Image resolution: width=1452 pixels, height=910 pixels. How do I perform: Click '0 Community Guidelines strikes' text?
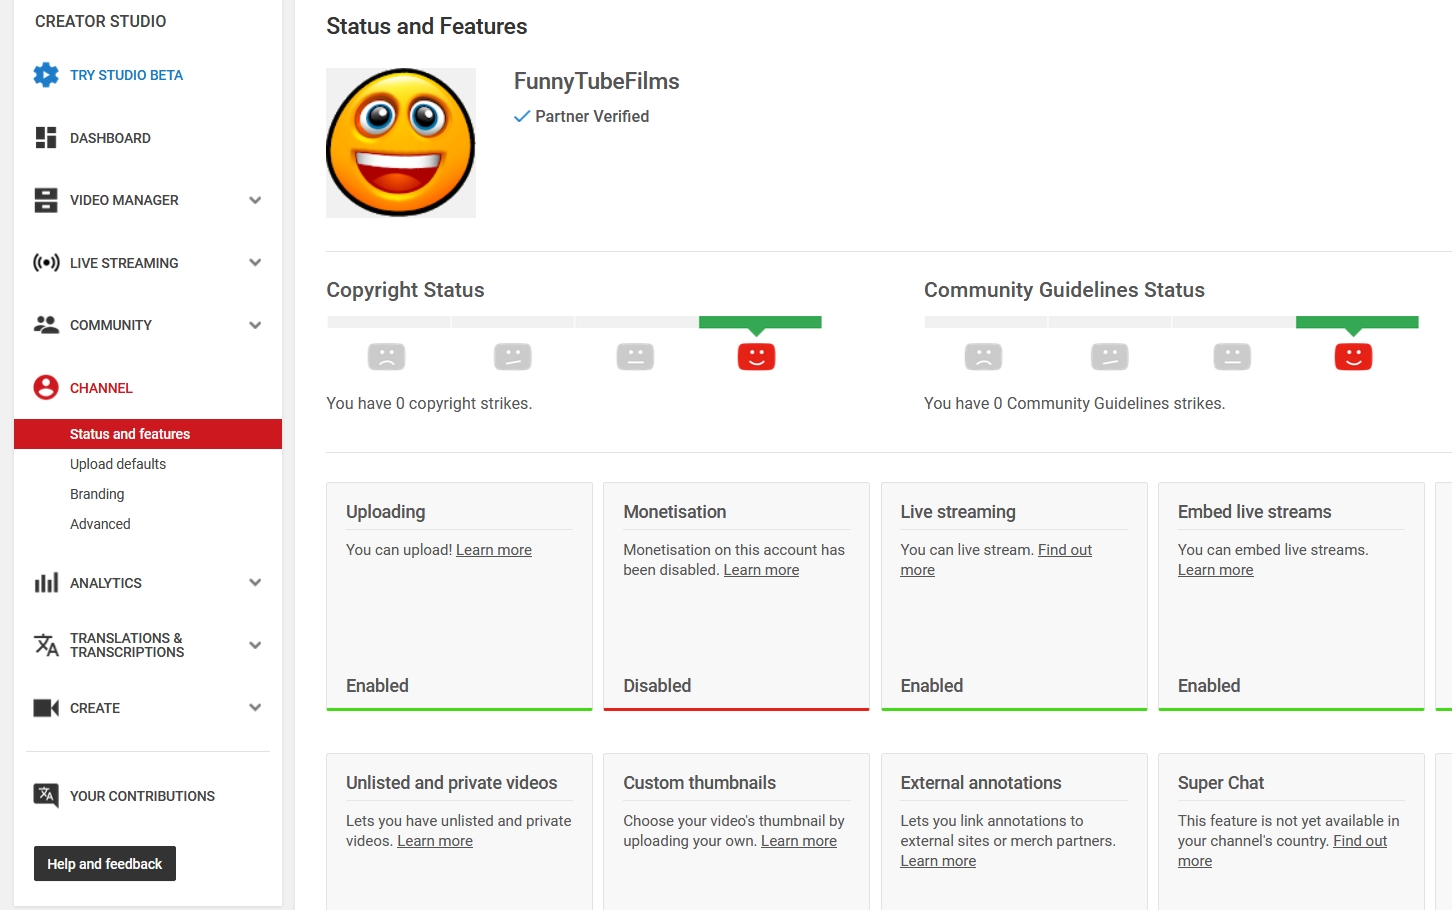1108,404
